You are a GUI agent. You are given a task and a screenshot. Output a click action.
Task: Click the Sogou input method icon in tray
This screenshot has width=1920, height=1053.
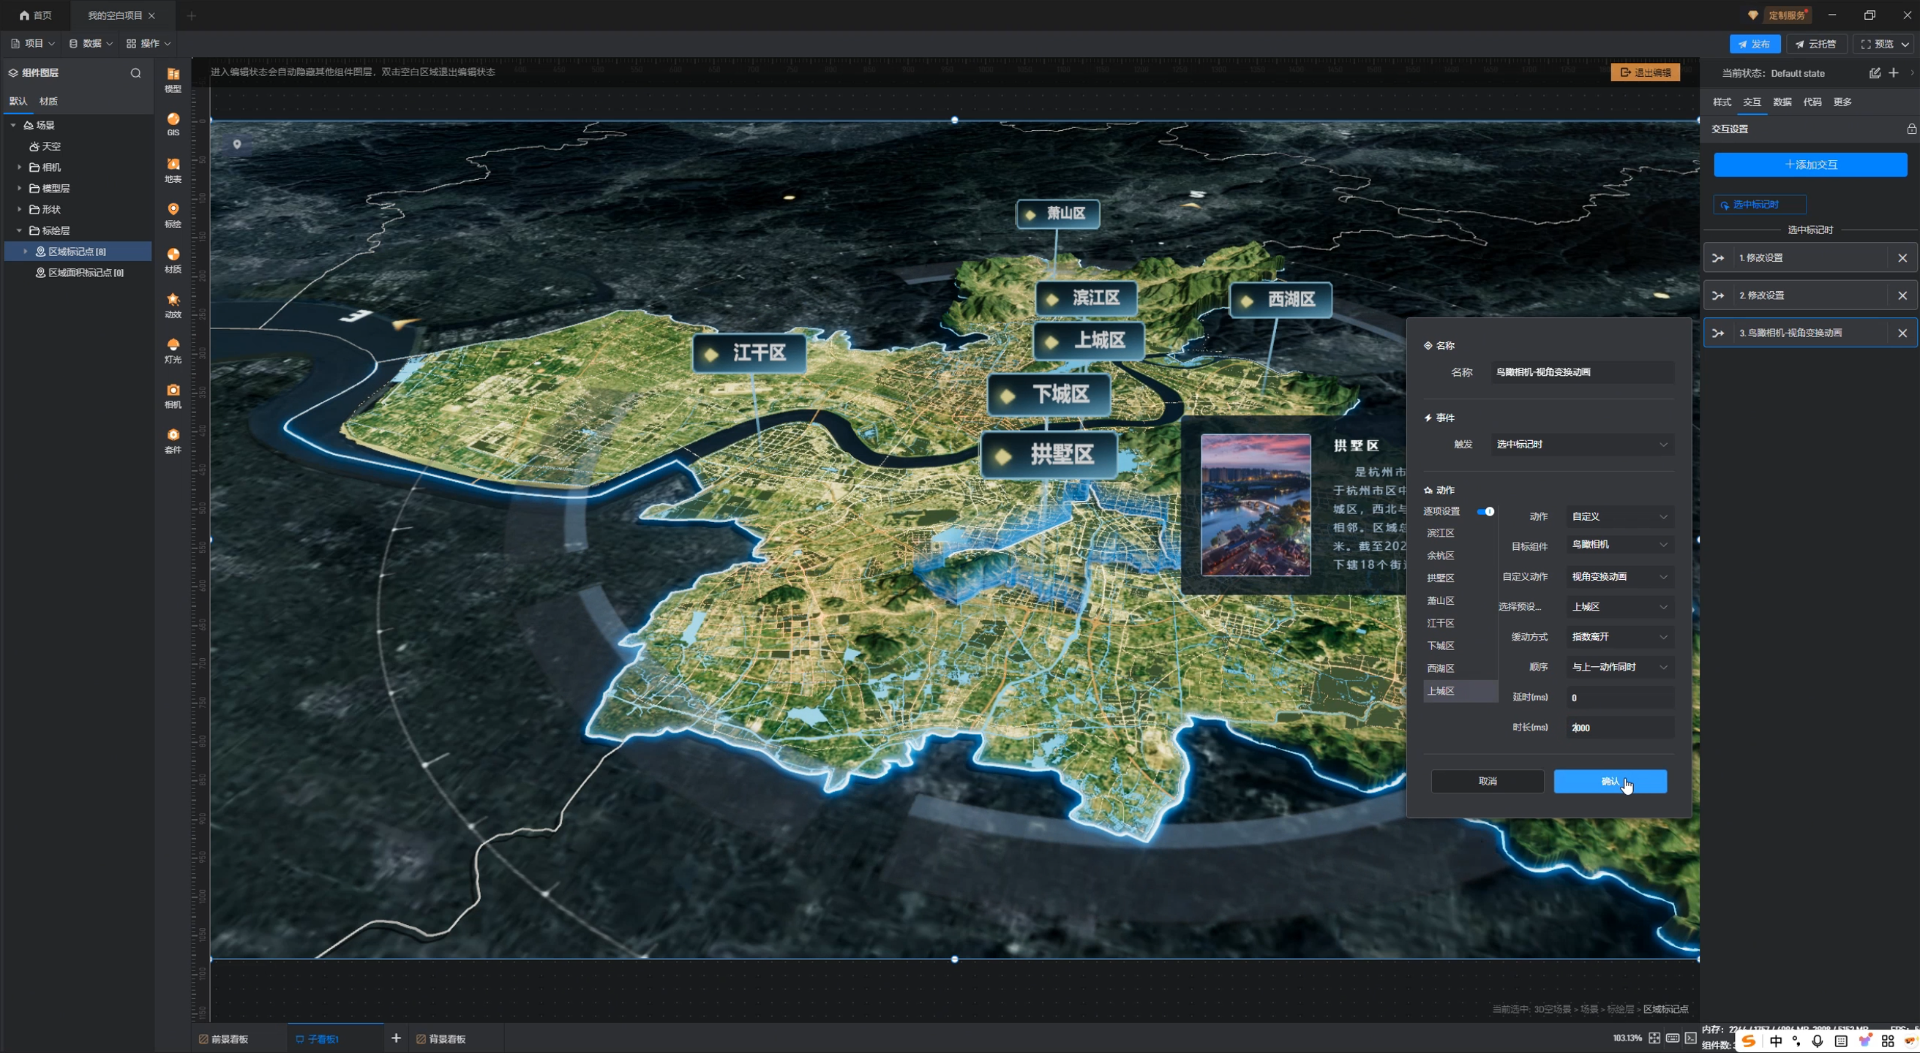click(1748, 1041)
